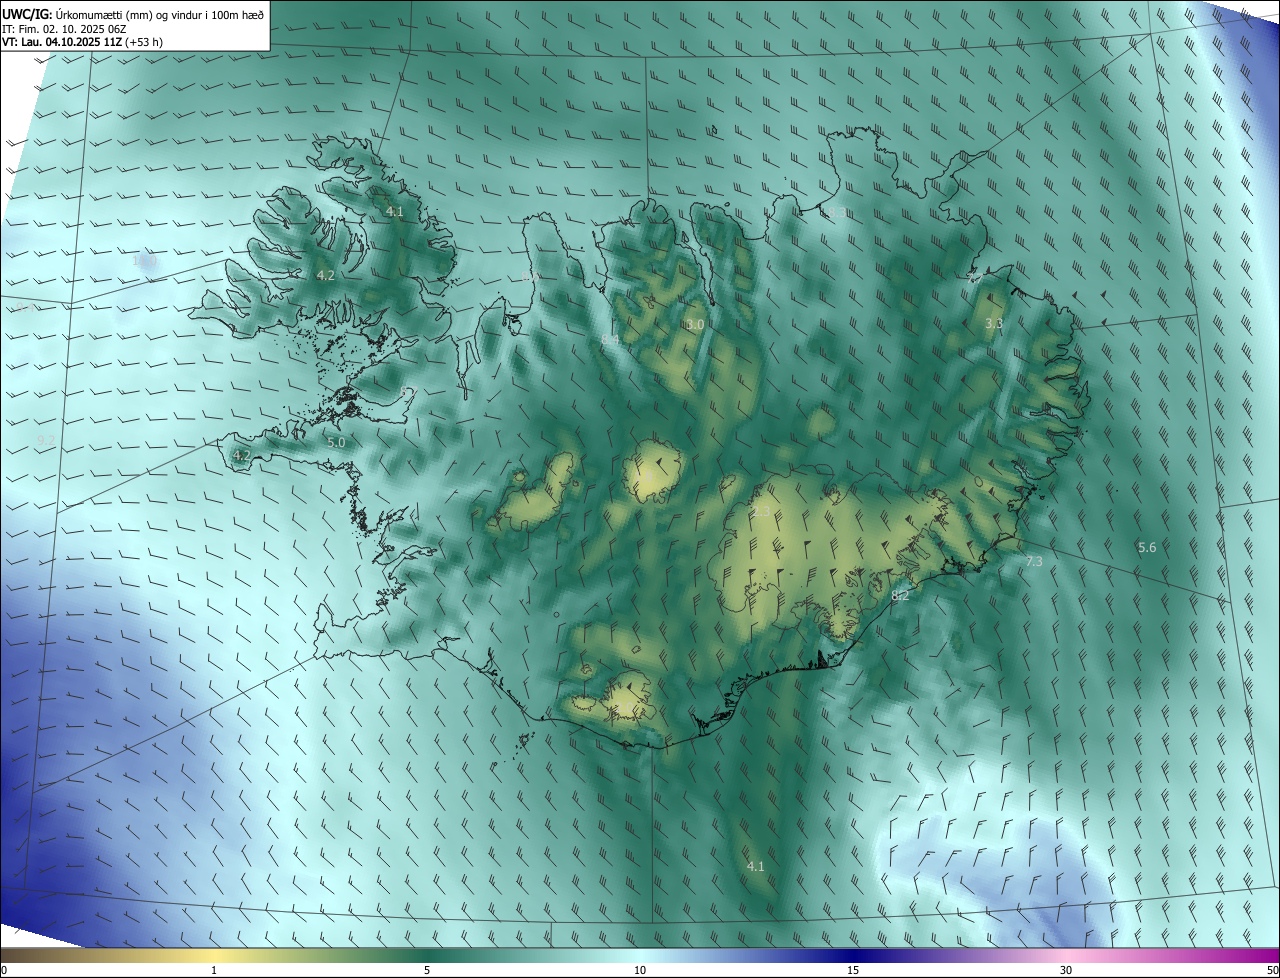The image size is (1280, 978).
Task: Click the 4.2 value in central Westfjords
Action: pyautogui.click(x=326, y=275)
